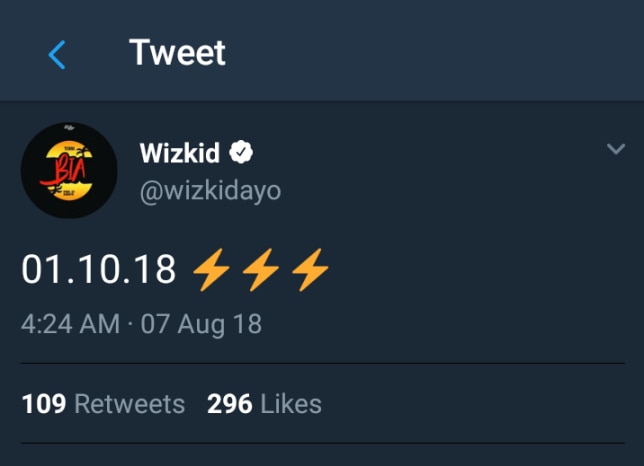Select the 01.10.18 tweet text
This screenshot has height=466, width=644.
(x=99, y=270)
